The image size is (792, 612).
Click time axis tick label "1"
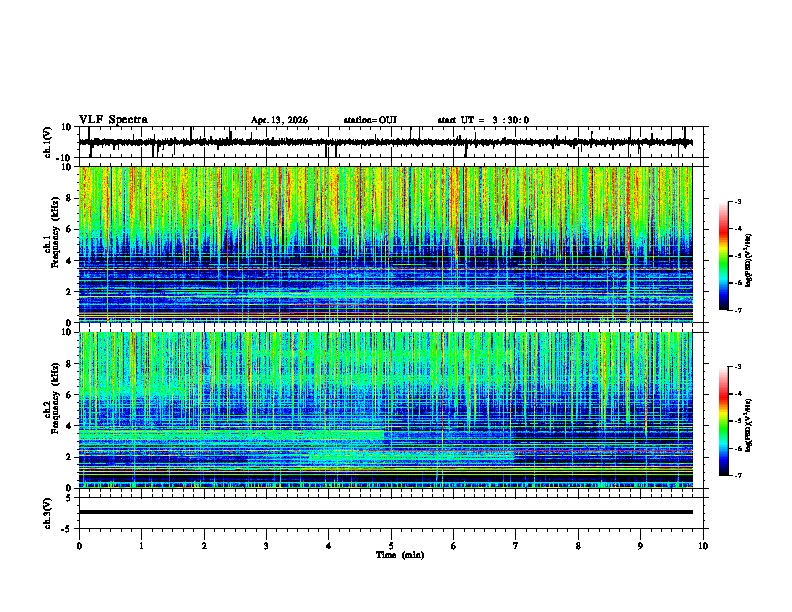141,546
